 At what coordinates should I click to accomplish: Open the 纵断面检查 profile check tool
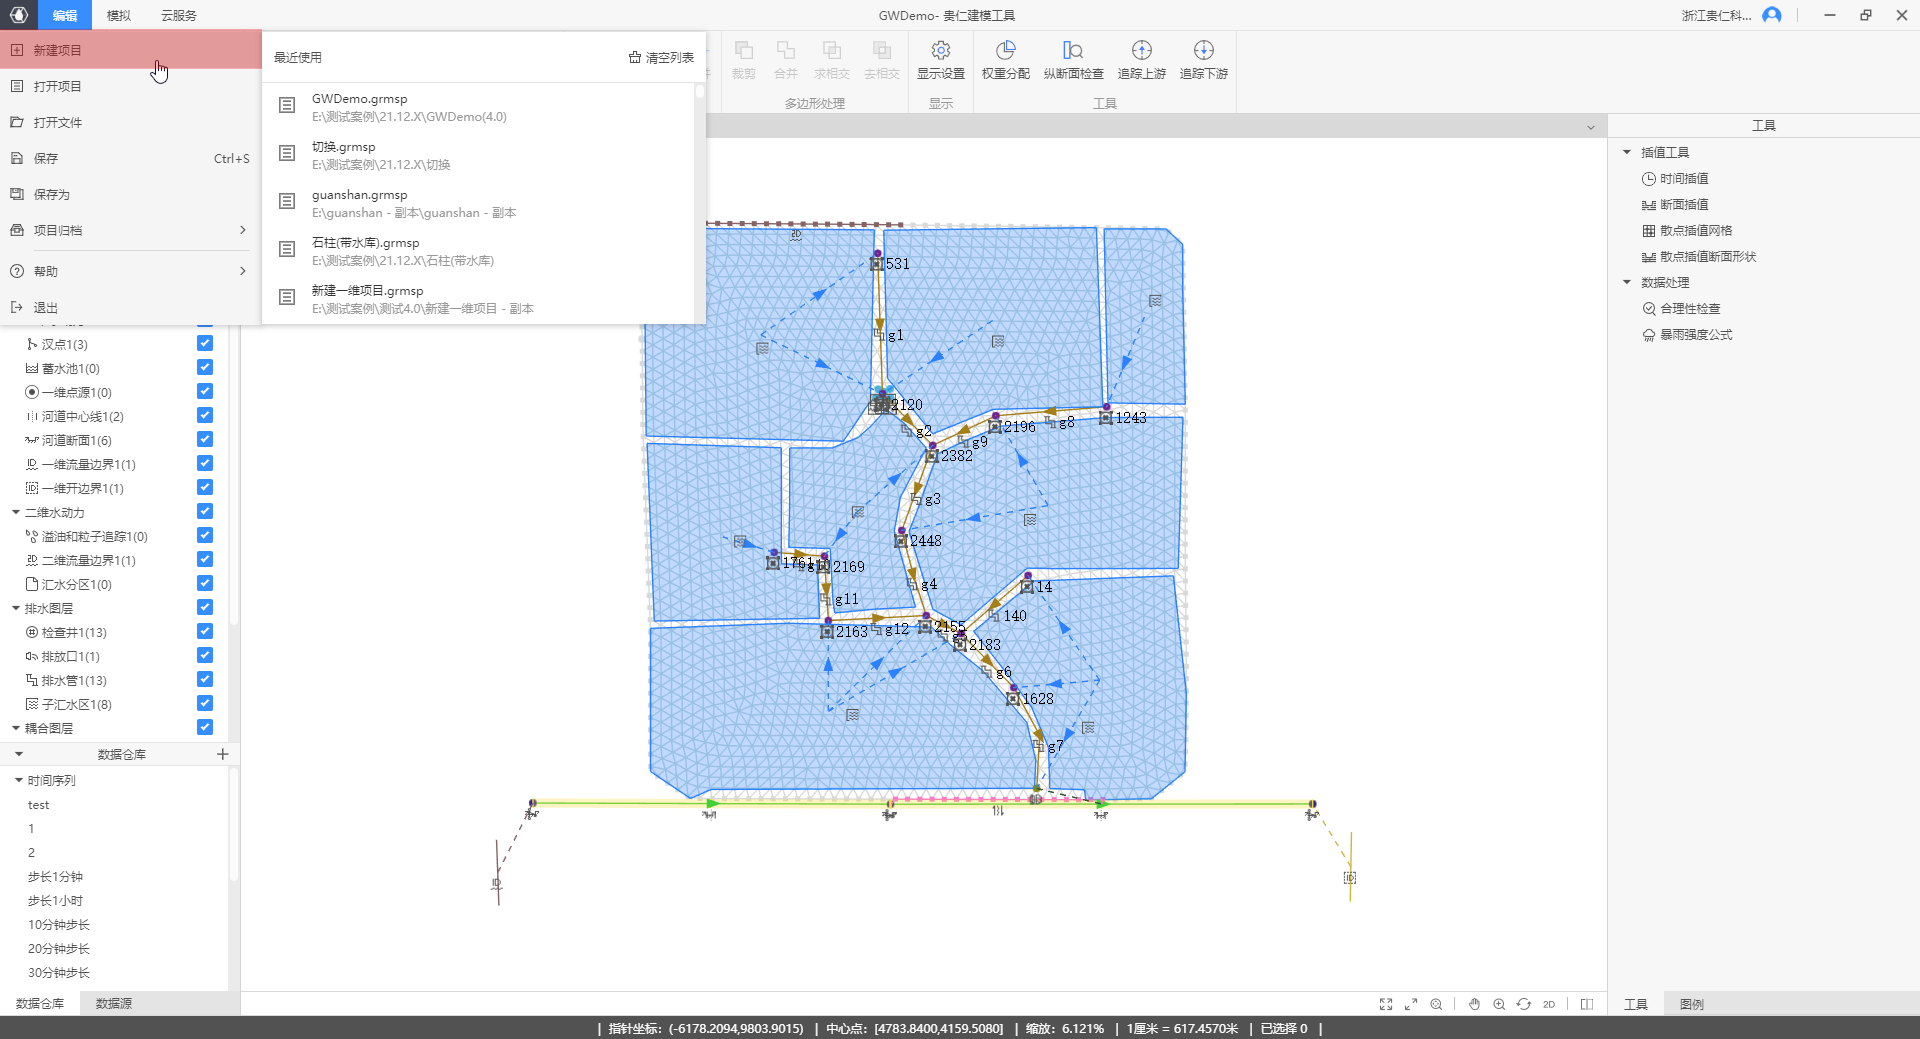pos(1073,60)
